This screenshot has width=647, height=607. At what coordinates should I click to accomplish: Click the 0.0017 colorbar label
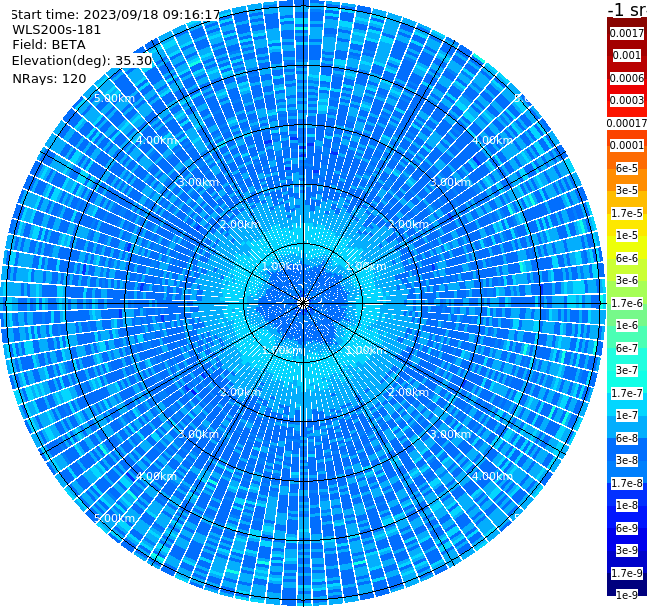[627, 33]
